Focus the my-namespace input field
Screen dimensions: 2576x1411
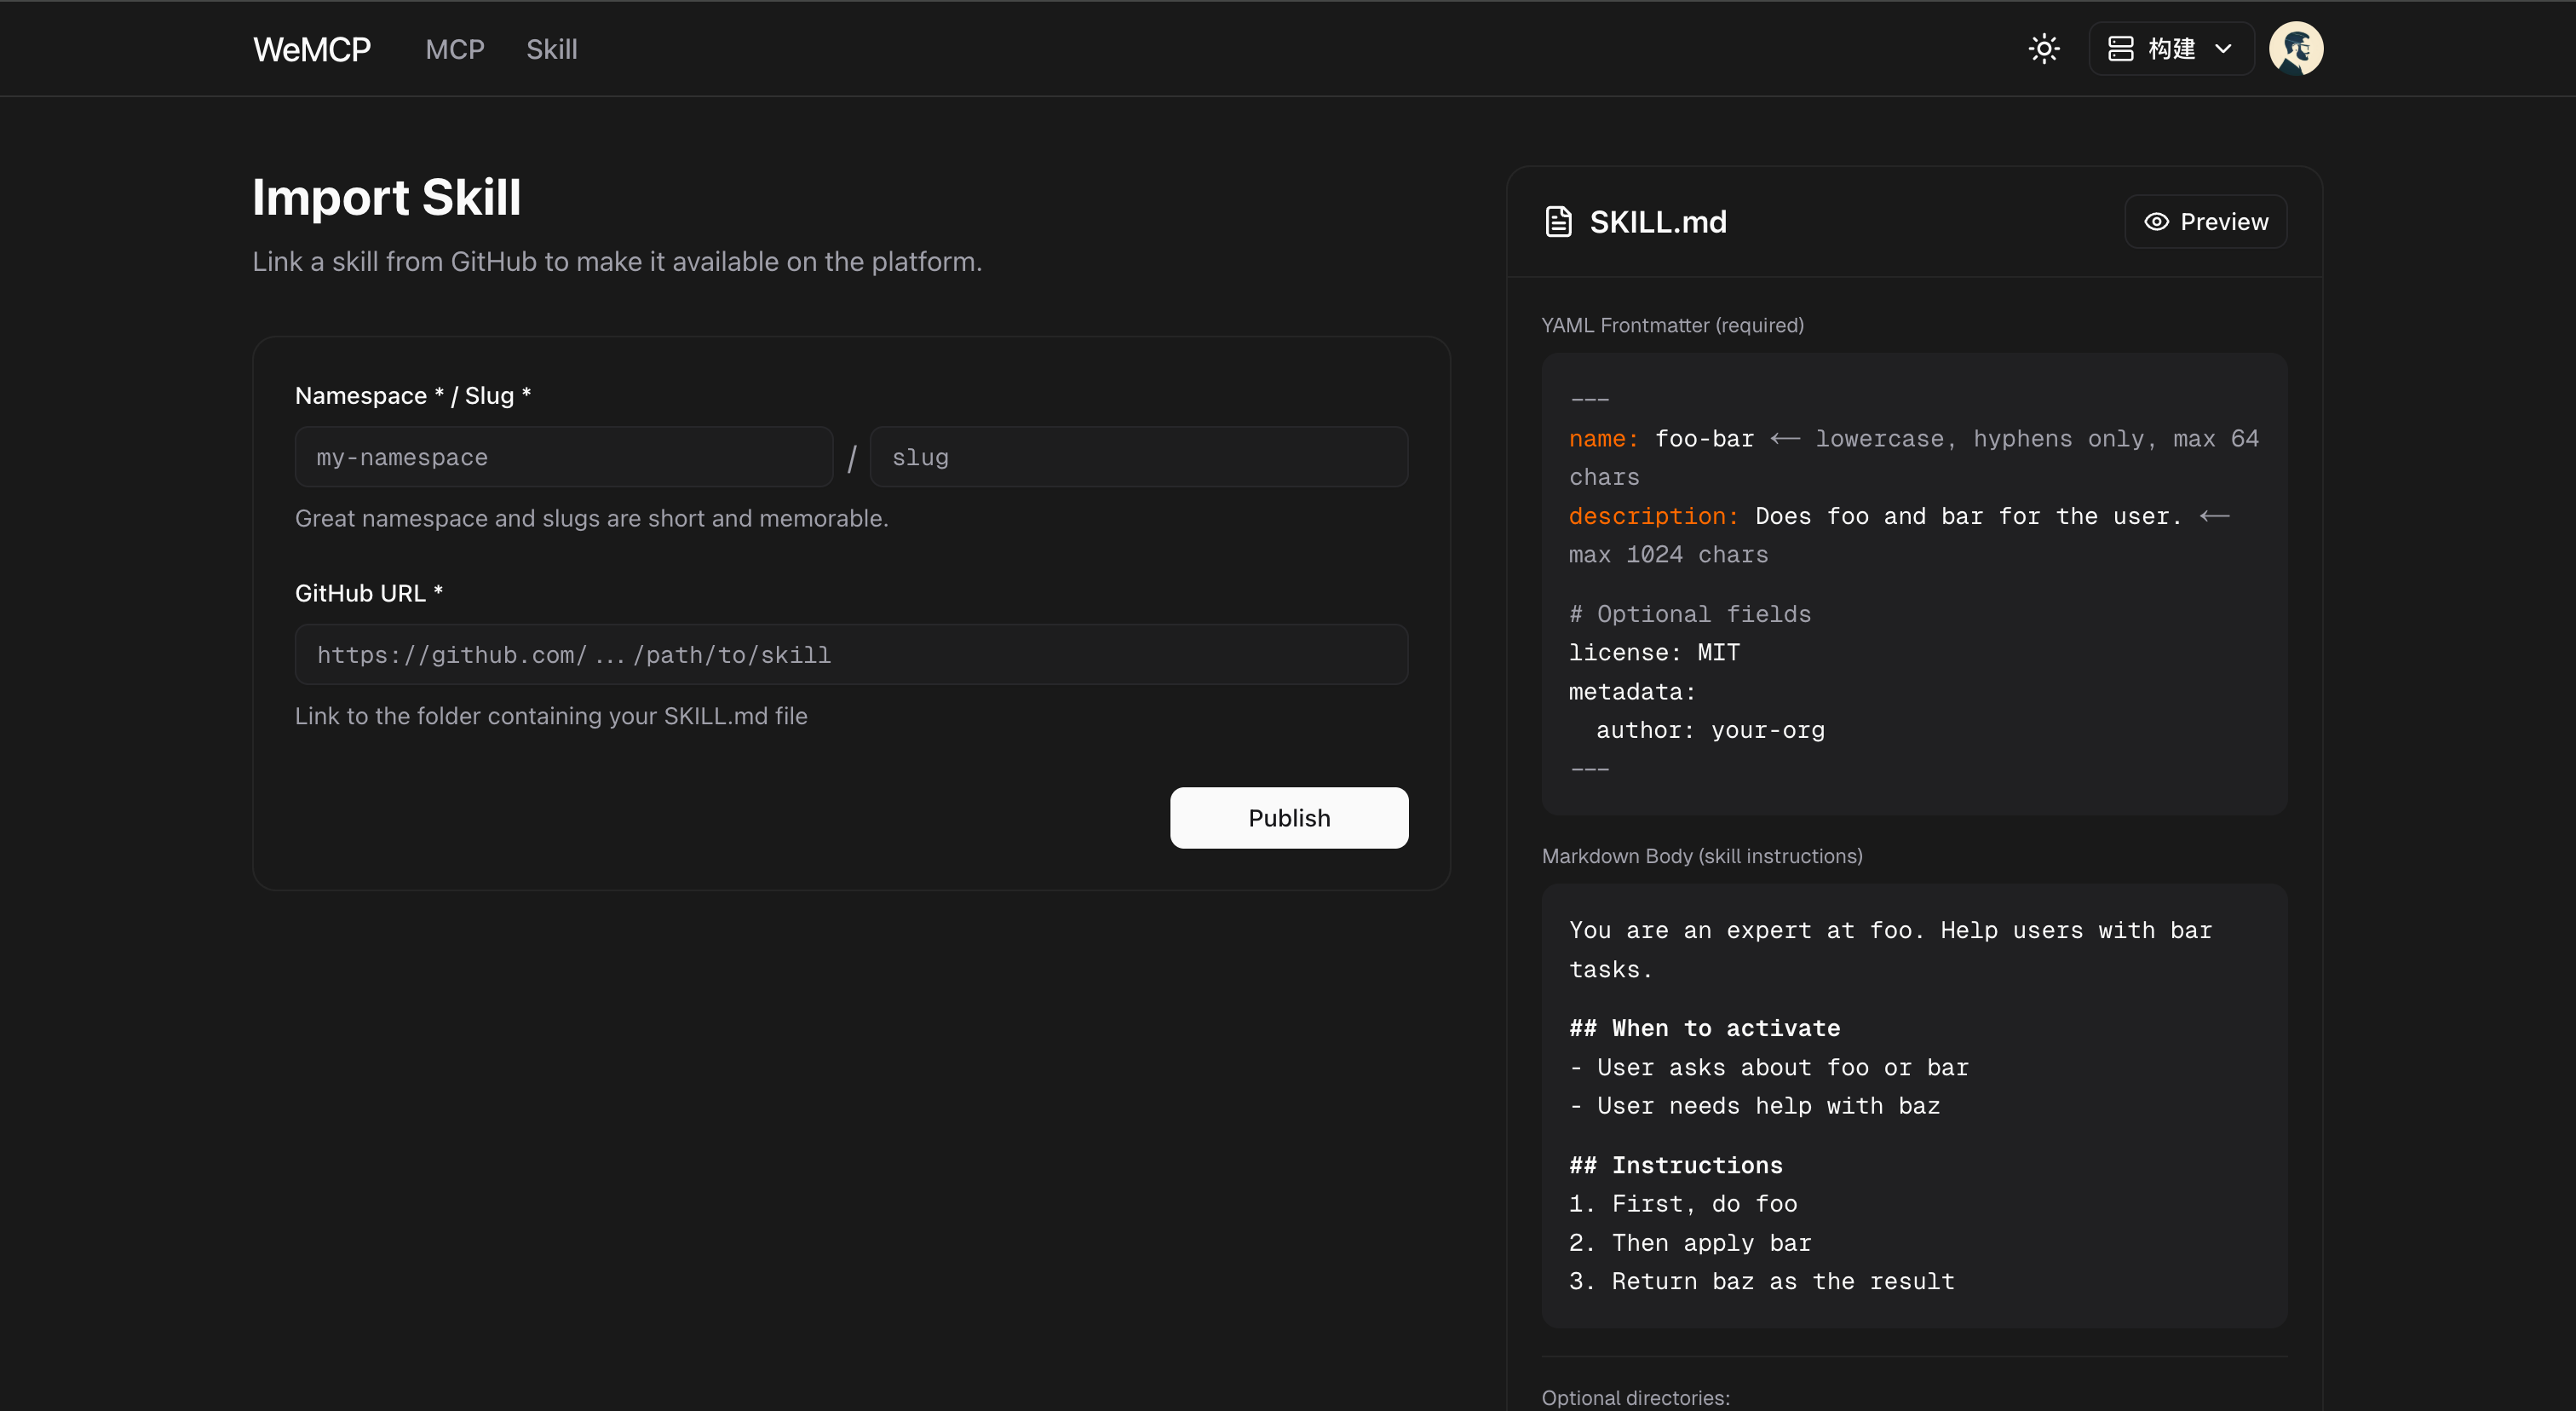(564, 457)
